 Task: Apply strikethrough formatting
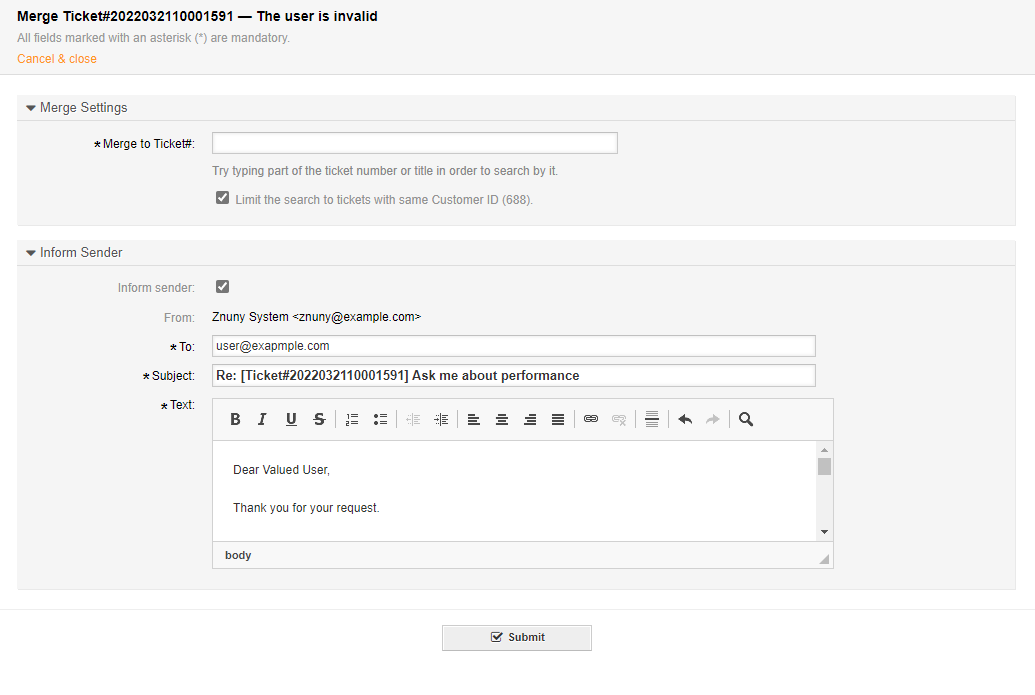319,420
